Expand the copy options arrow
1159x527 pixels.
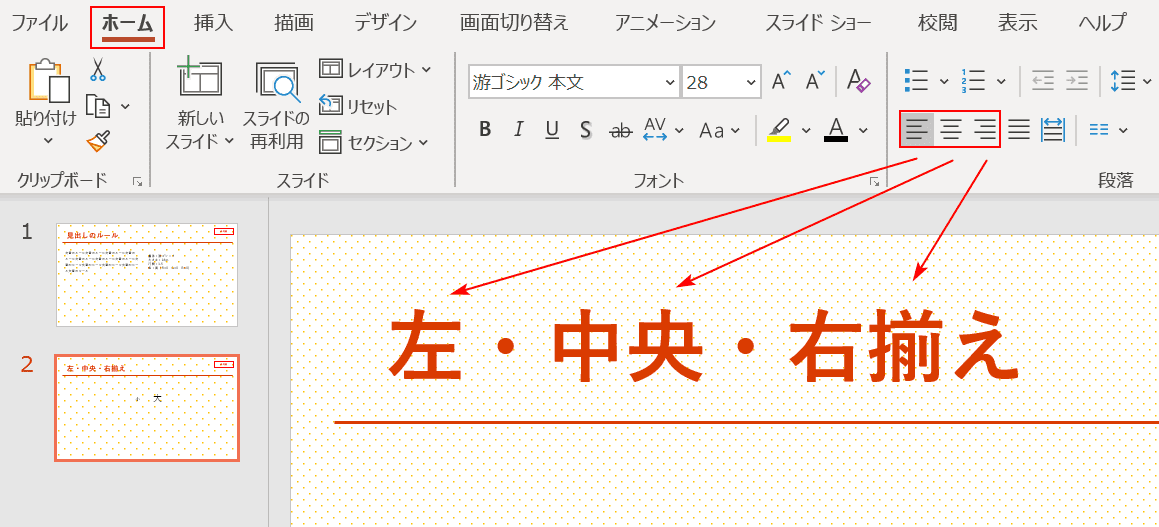[x=125, y=106]
